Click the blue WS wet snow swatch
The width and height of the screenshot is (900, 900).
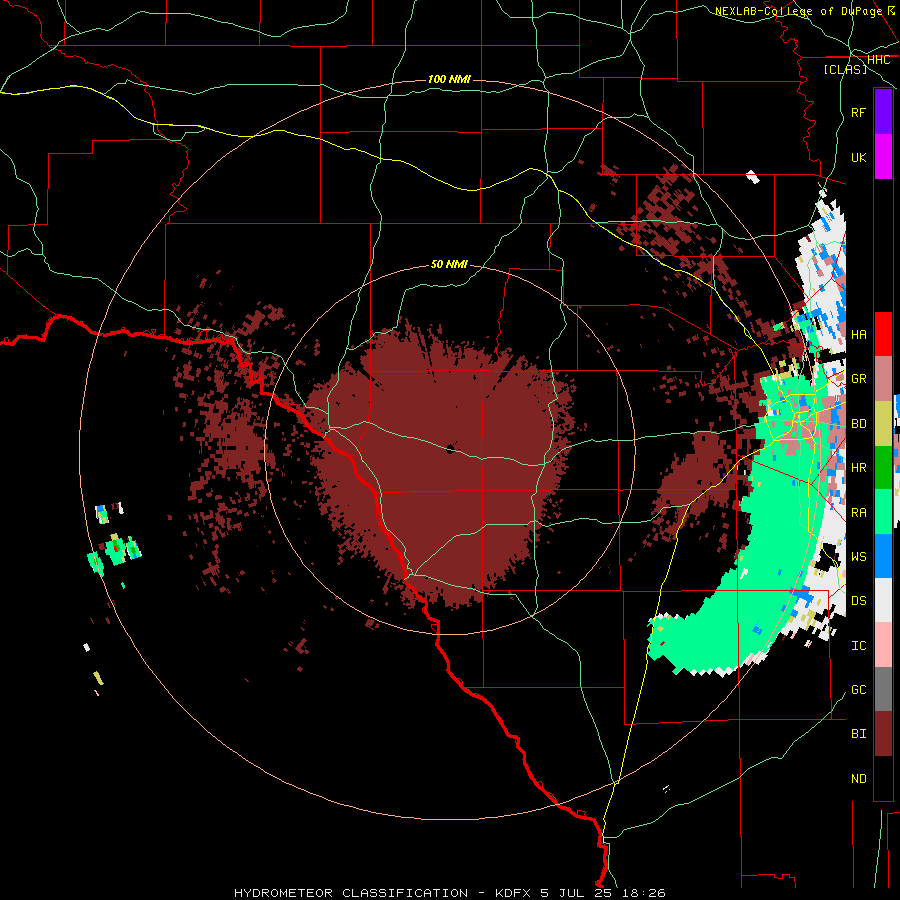[883, 556]
